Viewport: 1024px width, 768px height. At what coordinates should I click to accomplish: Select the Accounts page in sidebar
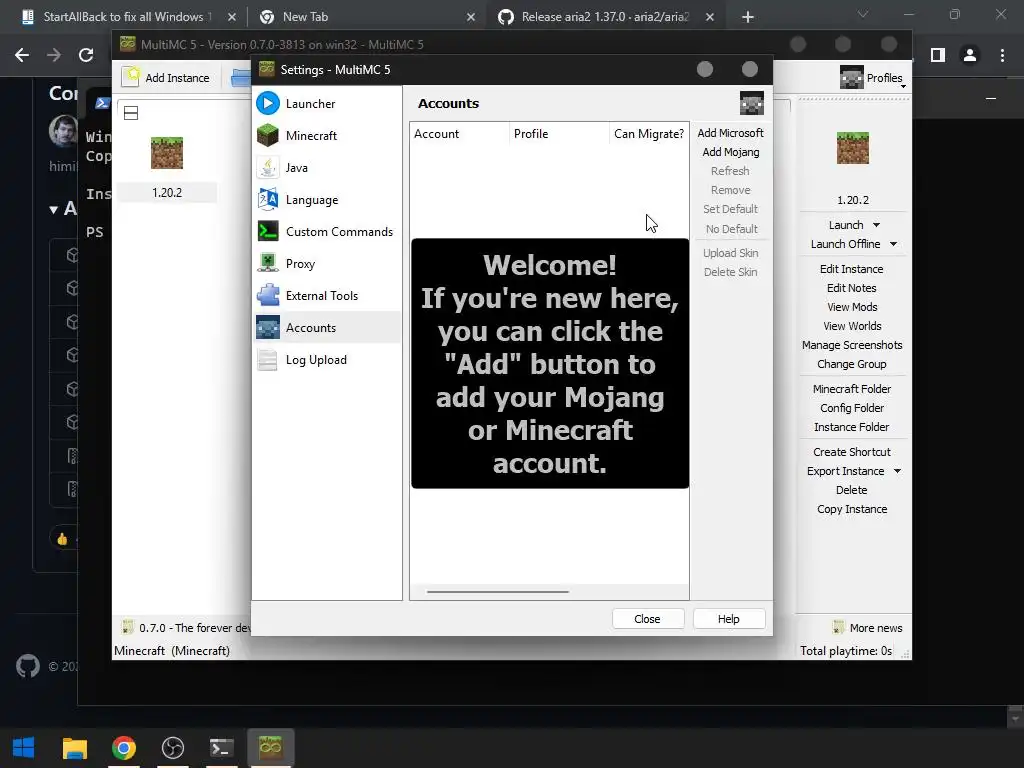327,327
